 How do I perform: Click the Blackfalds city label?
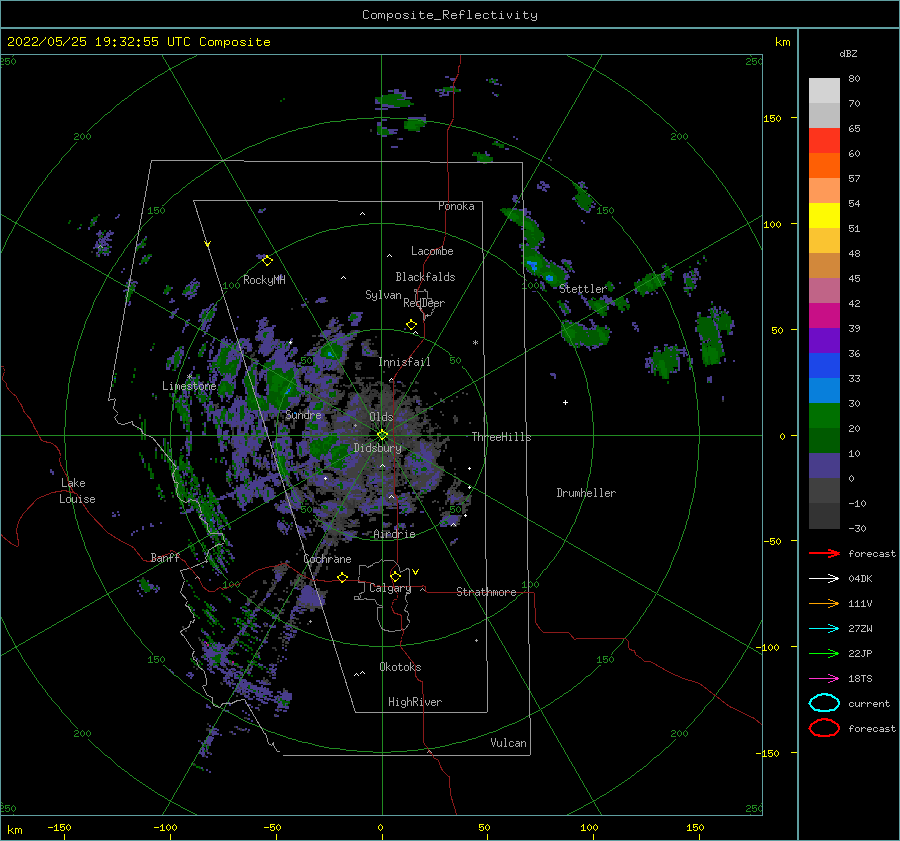pyautogui.click(x=425, y=277)
